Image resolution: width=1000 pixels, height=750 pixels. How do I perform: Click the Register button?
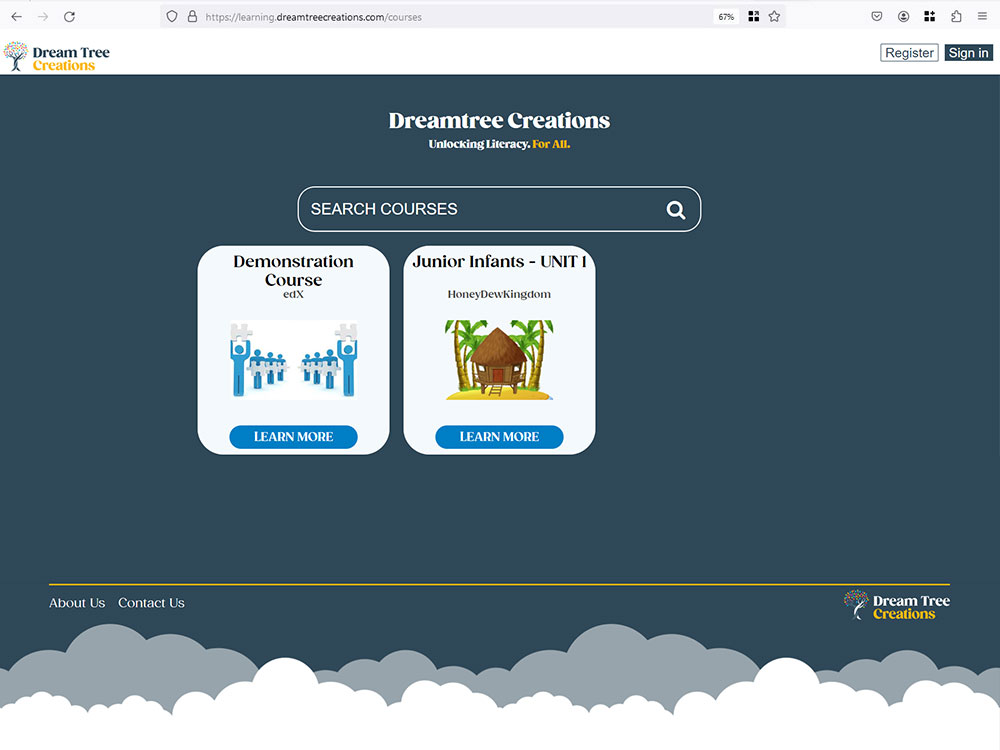point(908,52)
